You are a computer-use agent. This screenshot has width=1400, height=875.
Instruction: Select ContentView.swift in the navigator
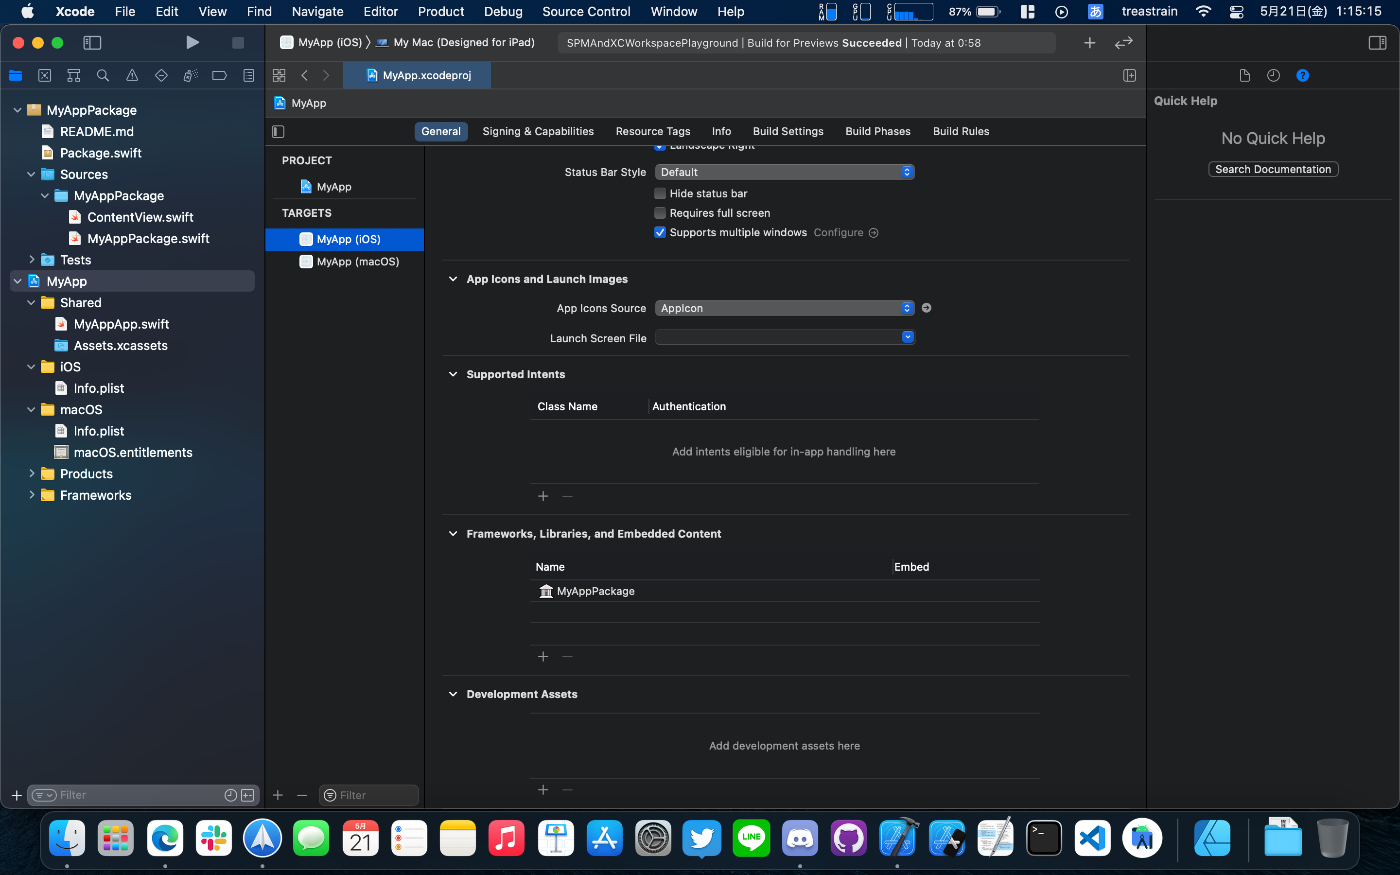[140, 217]
